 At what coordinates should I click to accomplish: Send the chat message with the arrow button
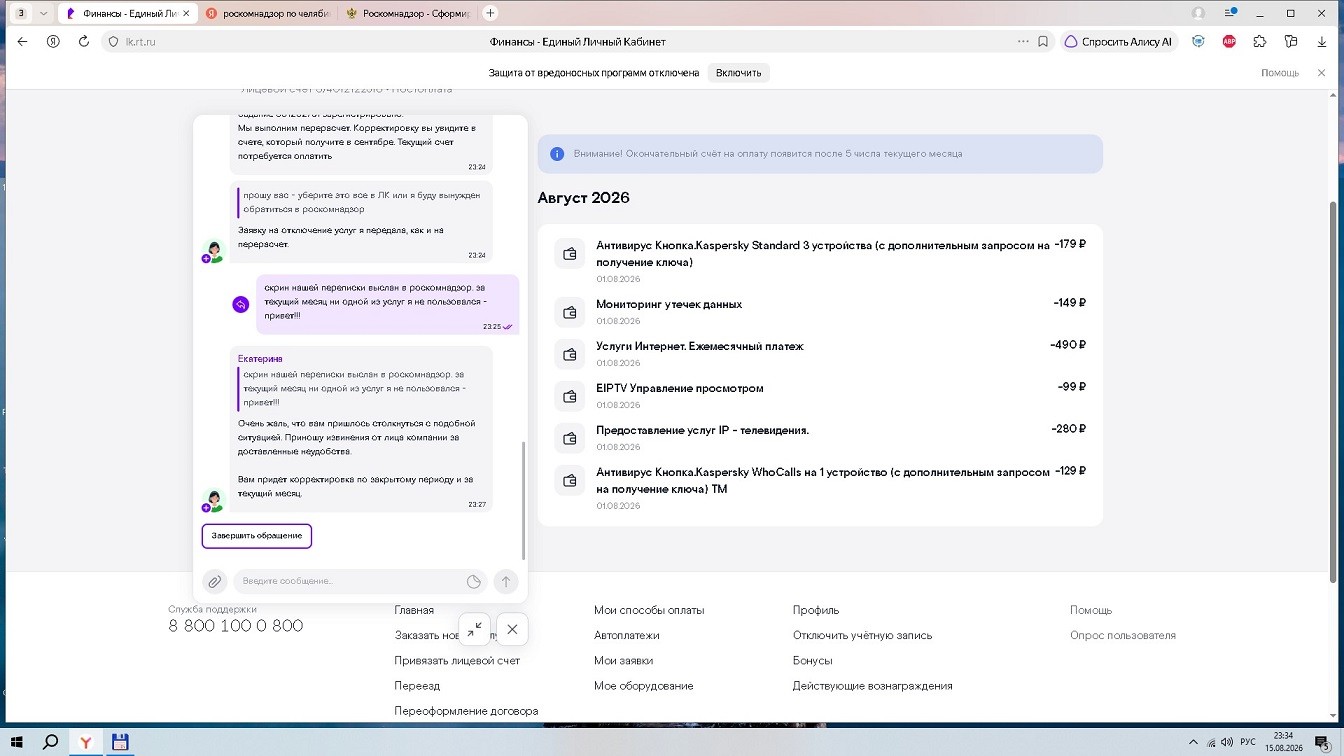(x=506, y=582)
